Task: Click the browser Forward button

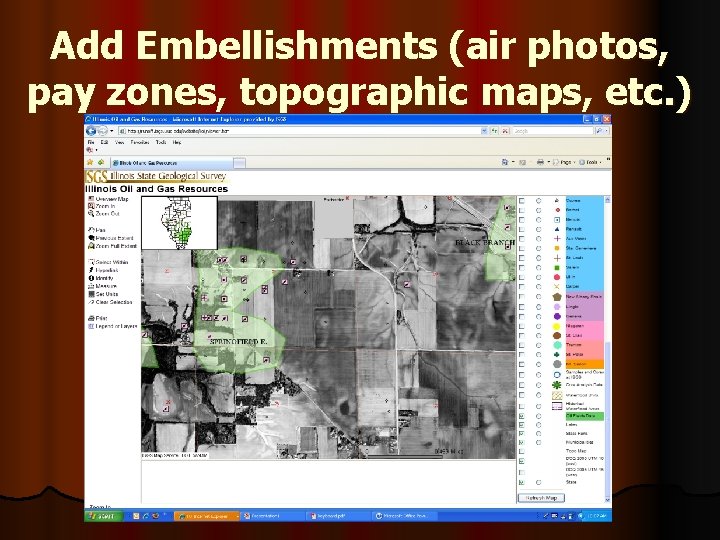Action: coord(102,131)
